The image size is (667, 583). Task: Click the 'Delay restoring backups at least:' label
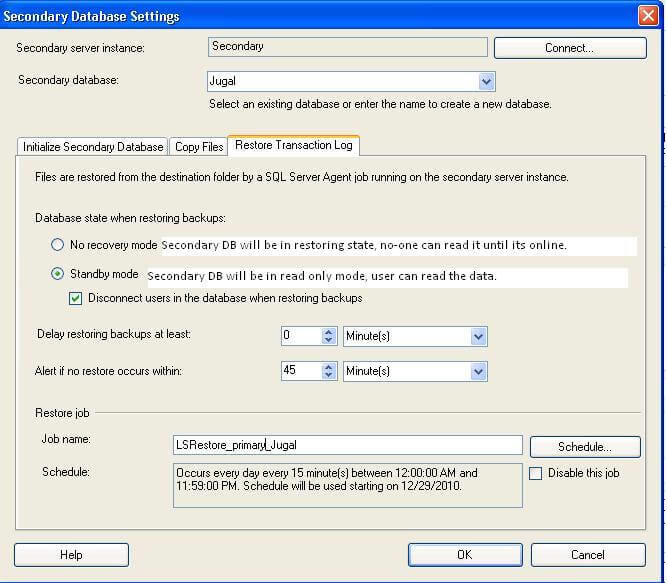tap(114, 334)
